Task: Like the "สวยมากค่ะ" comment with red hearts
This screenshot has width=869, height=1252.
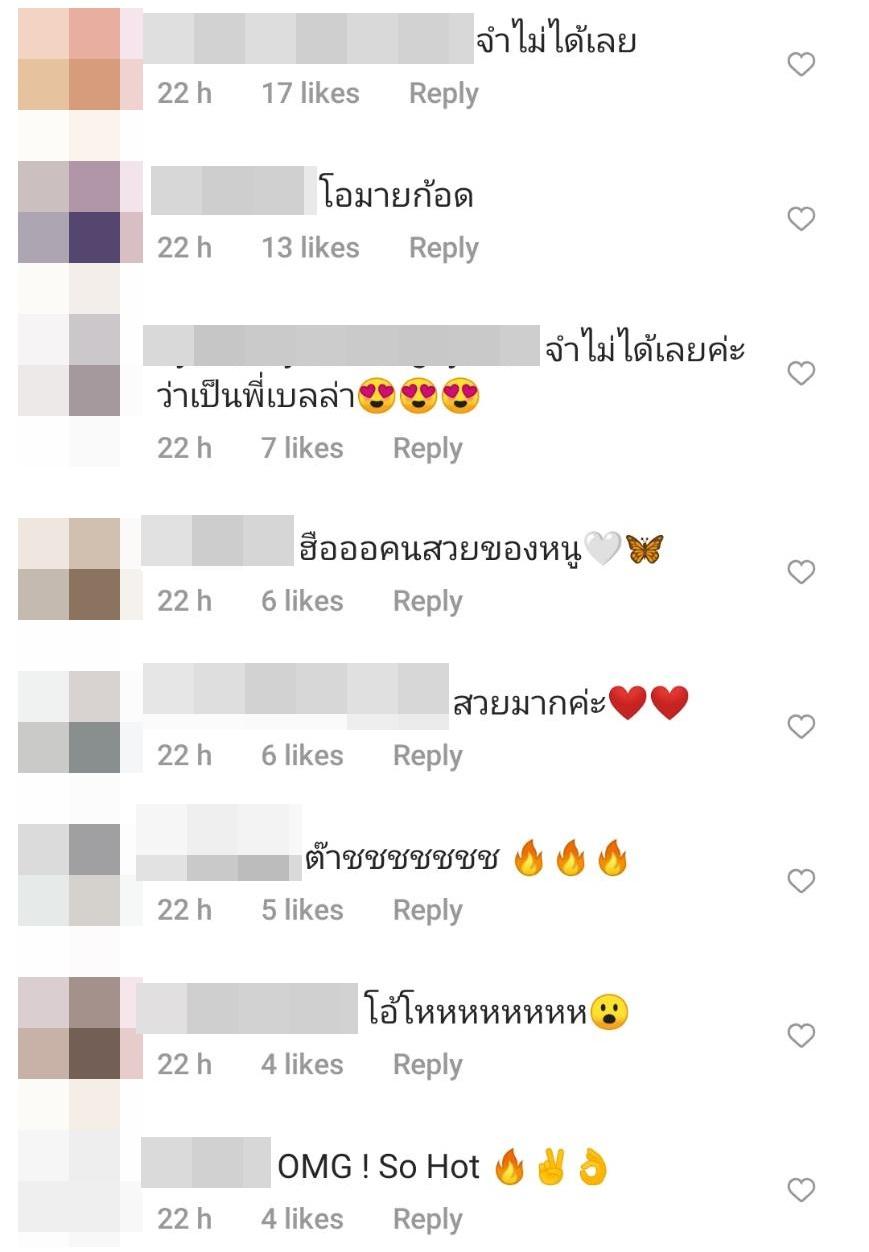Action: pyautogui.click(x=801, y=727)
